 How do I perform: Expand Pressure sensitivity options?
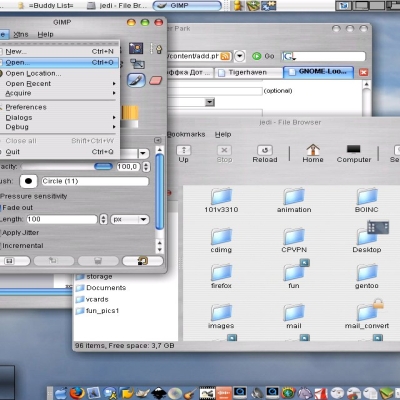(x=33, y=196)
